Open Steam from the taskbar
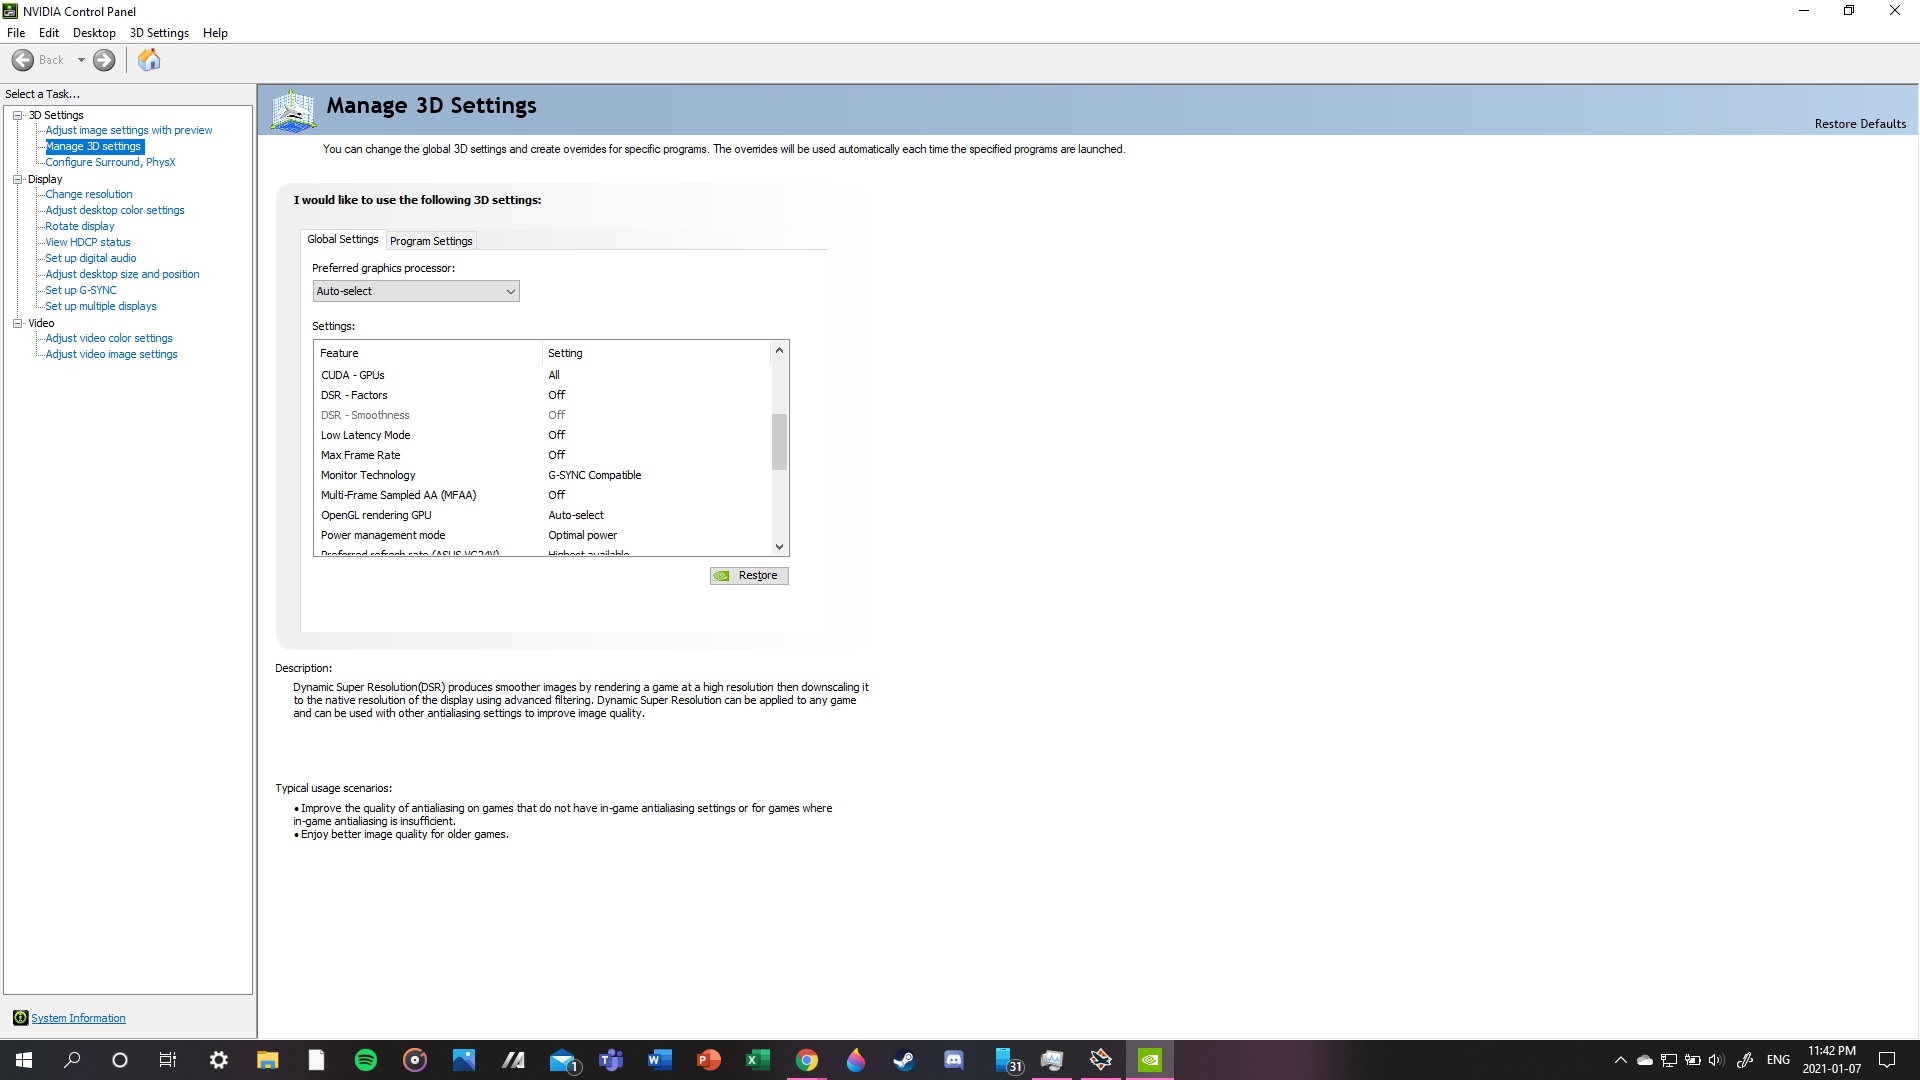Viewport: 1920px width, 1080px height. pos(904,1060)
